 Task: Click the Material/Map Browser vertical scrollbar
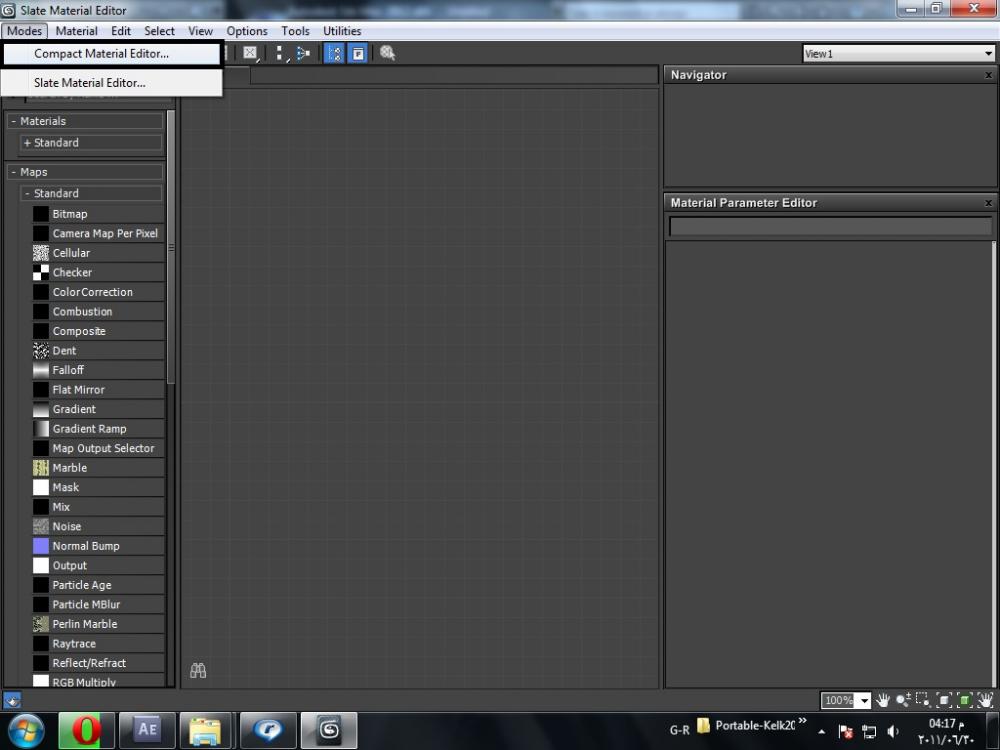[x=171, y=247]
